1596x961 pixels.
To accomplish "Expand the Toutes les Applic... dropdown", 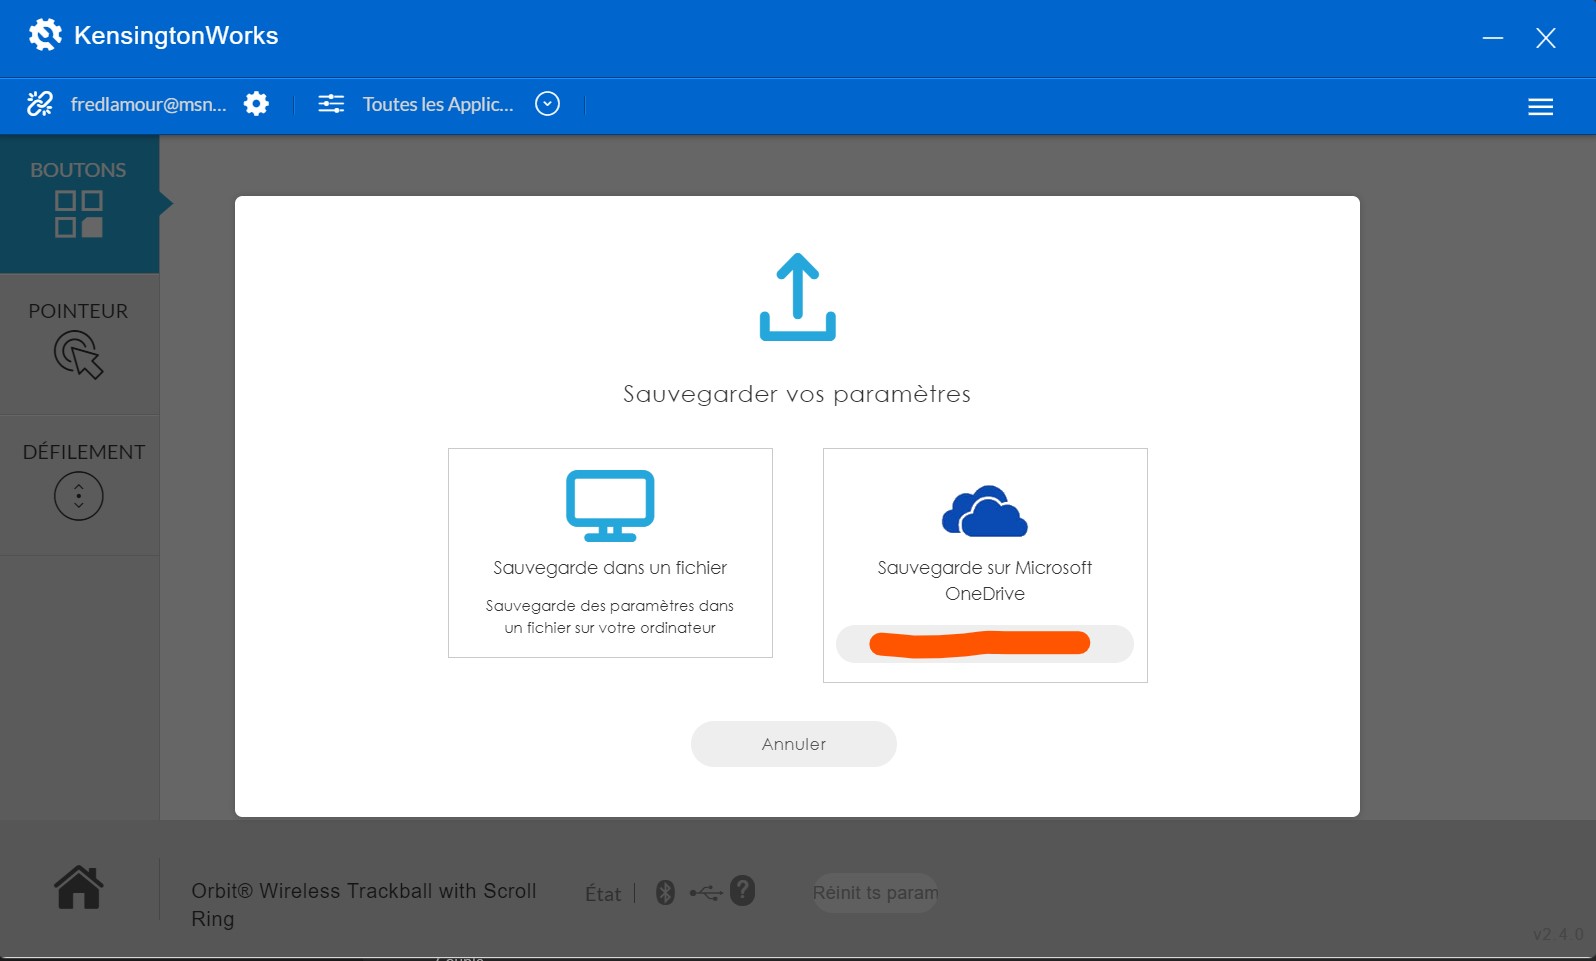I will pyautogui.click(x=547, y=104).
